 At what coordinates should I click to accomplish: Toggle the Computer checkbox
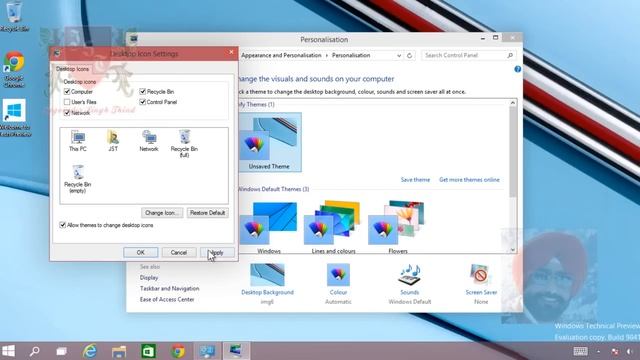click(67, 92)
